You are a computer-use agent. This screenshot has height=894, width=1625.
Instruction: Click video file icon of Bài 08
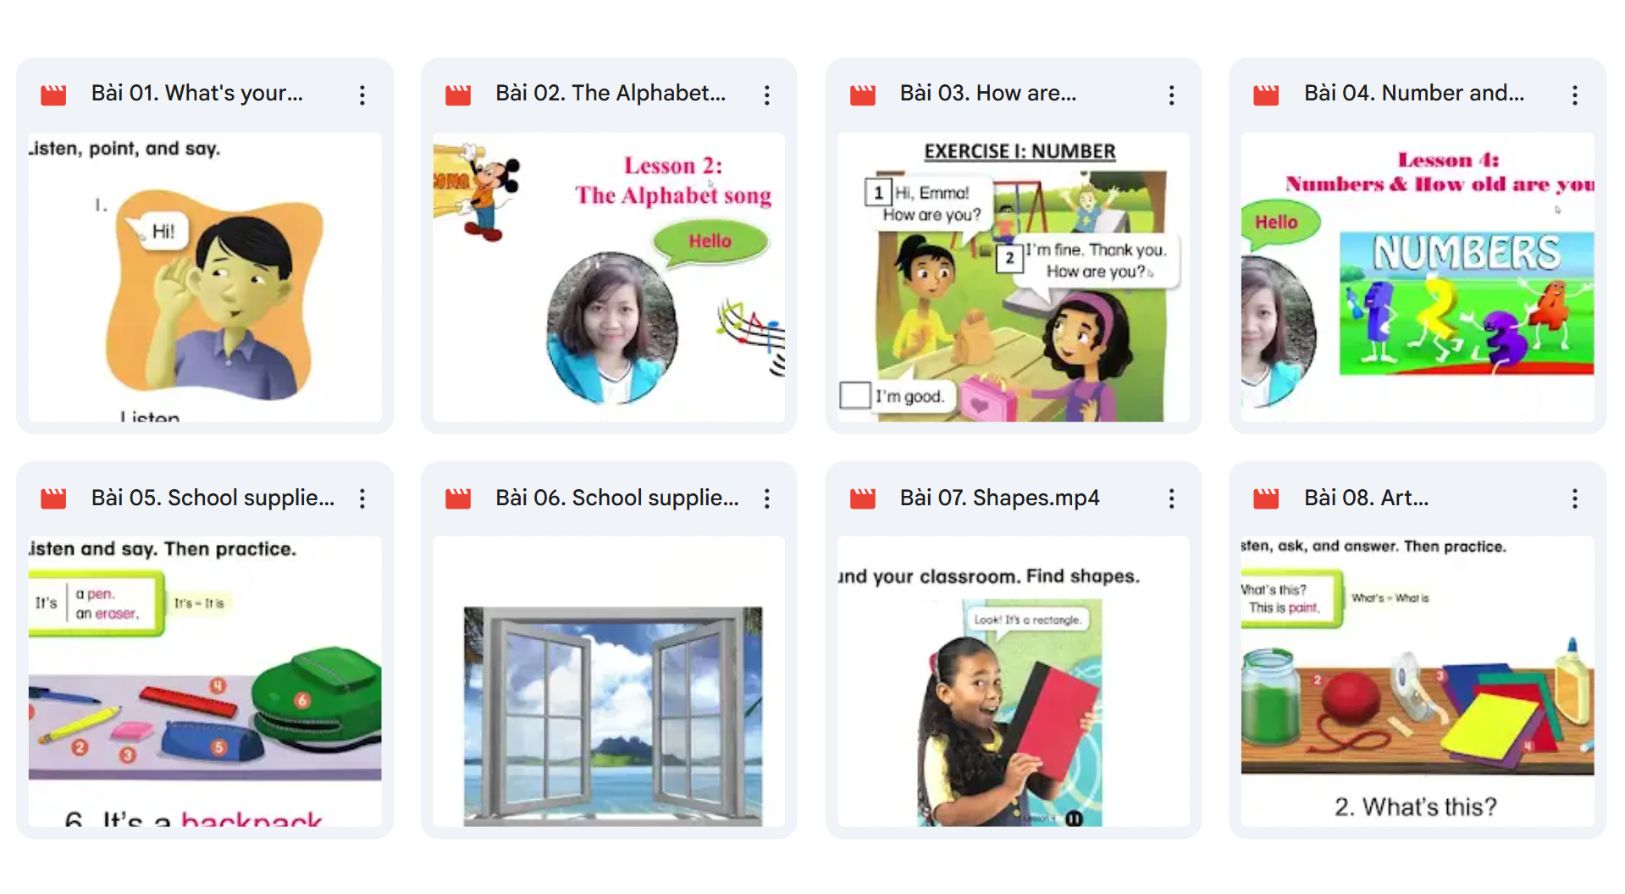tap(1266, 498)
